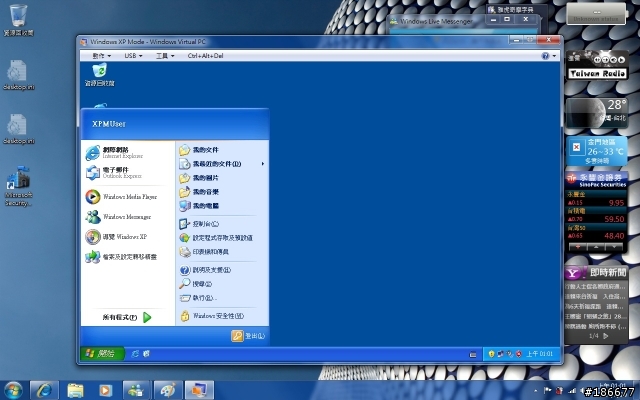Select the stock row priced 9.95
This screenshot has width=640, height=400.
coord(596,199)
